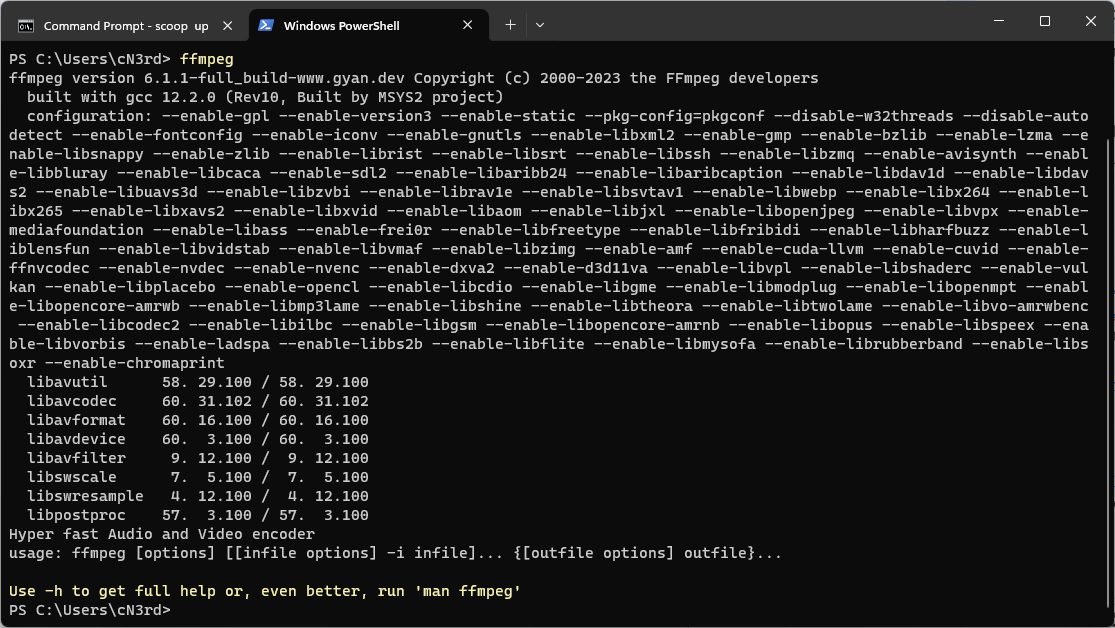Maximize the terminal window
The height and width of the screenshot is (628, 1115).
coord(1045,21)
